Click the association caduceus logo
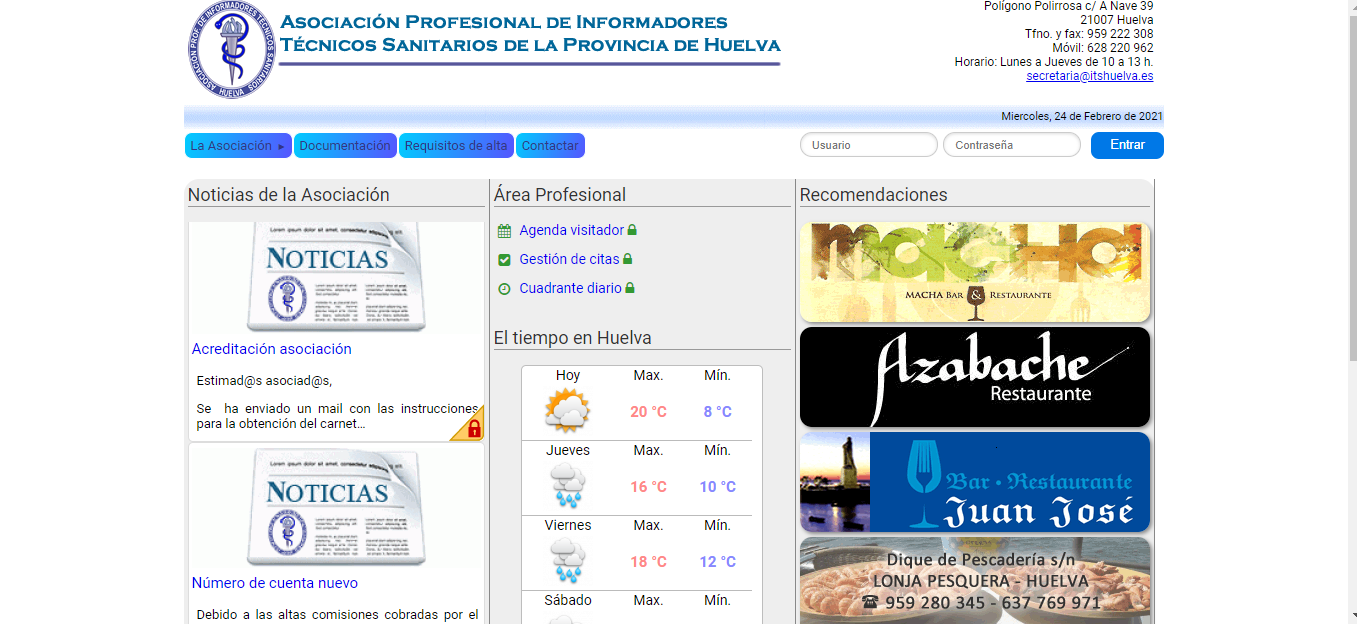Image resolution: width=1357 pixels, height=624 pixels. [231, 50]
